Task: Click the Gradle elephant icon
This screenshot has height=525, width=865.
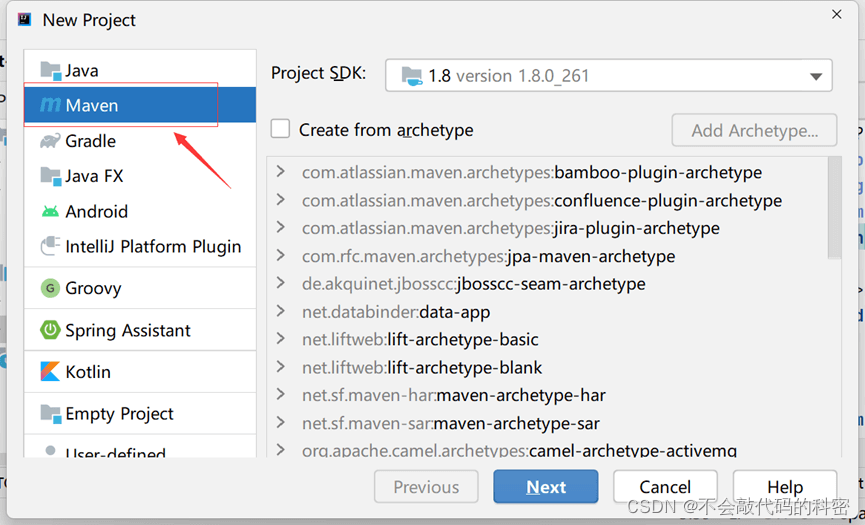Action: click(x=50, y=141)
